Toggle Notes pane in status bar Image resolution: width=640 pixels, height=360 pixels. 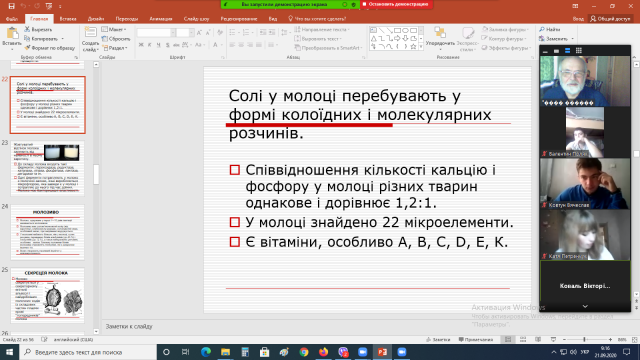(x=438, y=340)
